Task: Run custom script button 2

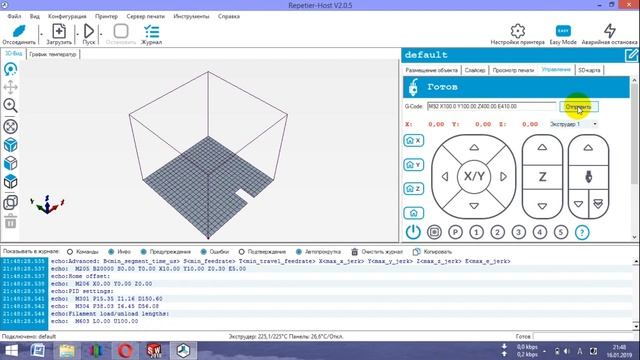Action: [x=498, y=232]
